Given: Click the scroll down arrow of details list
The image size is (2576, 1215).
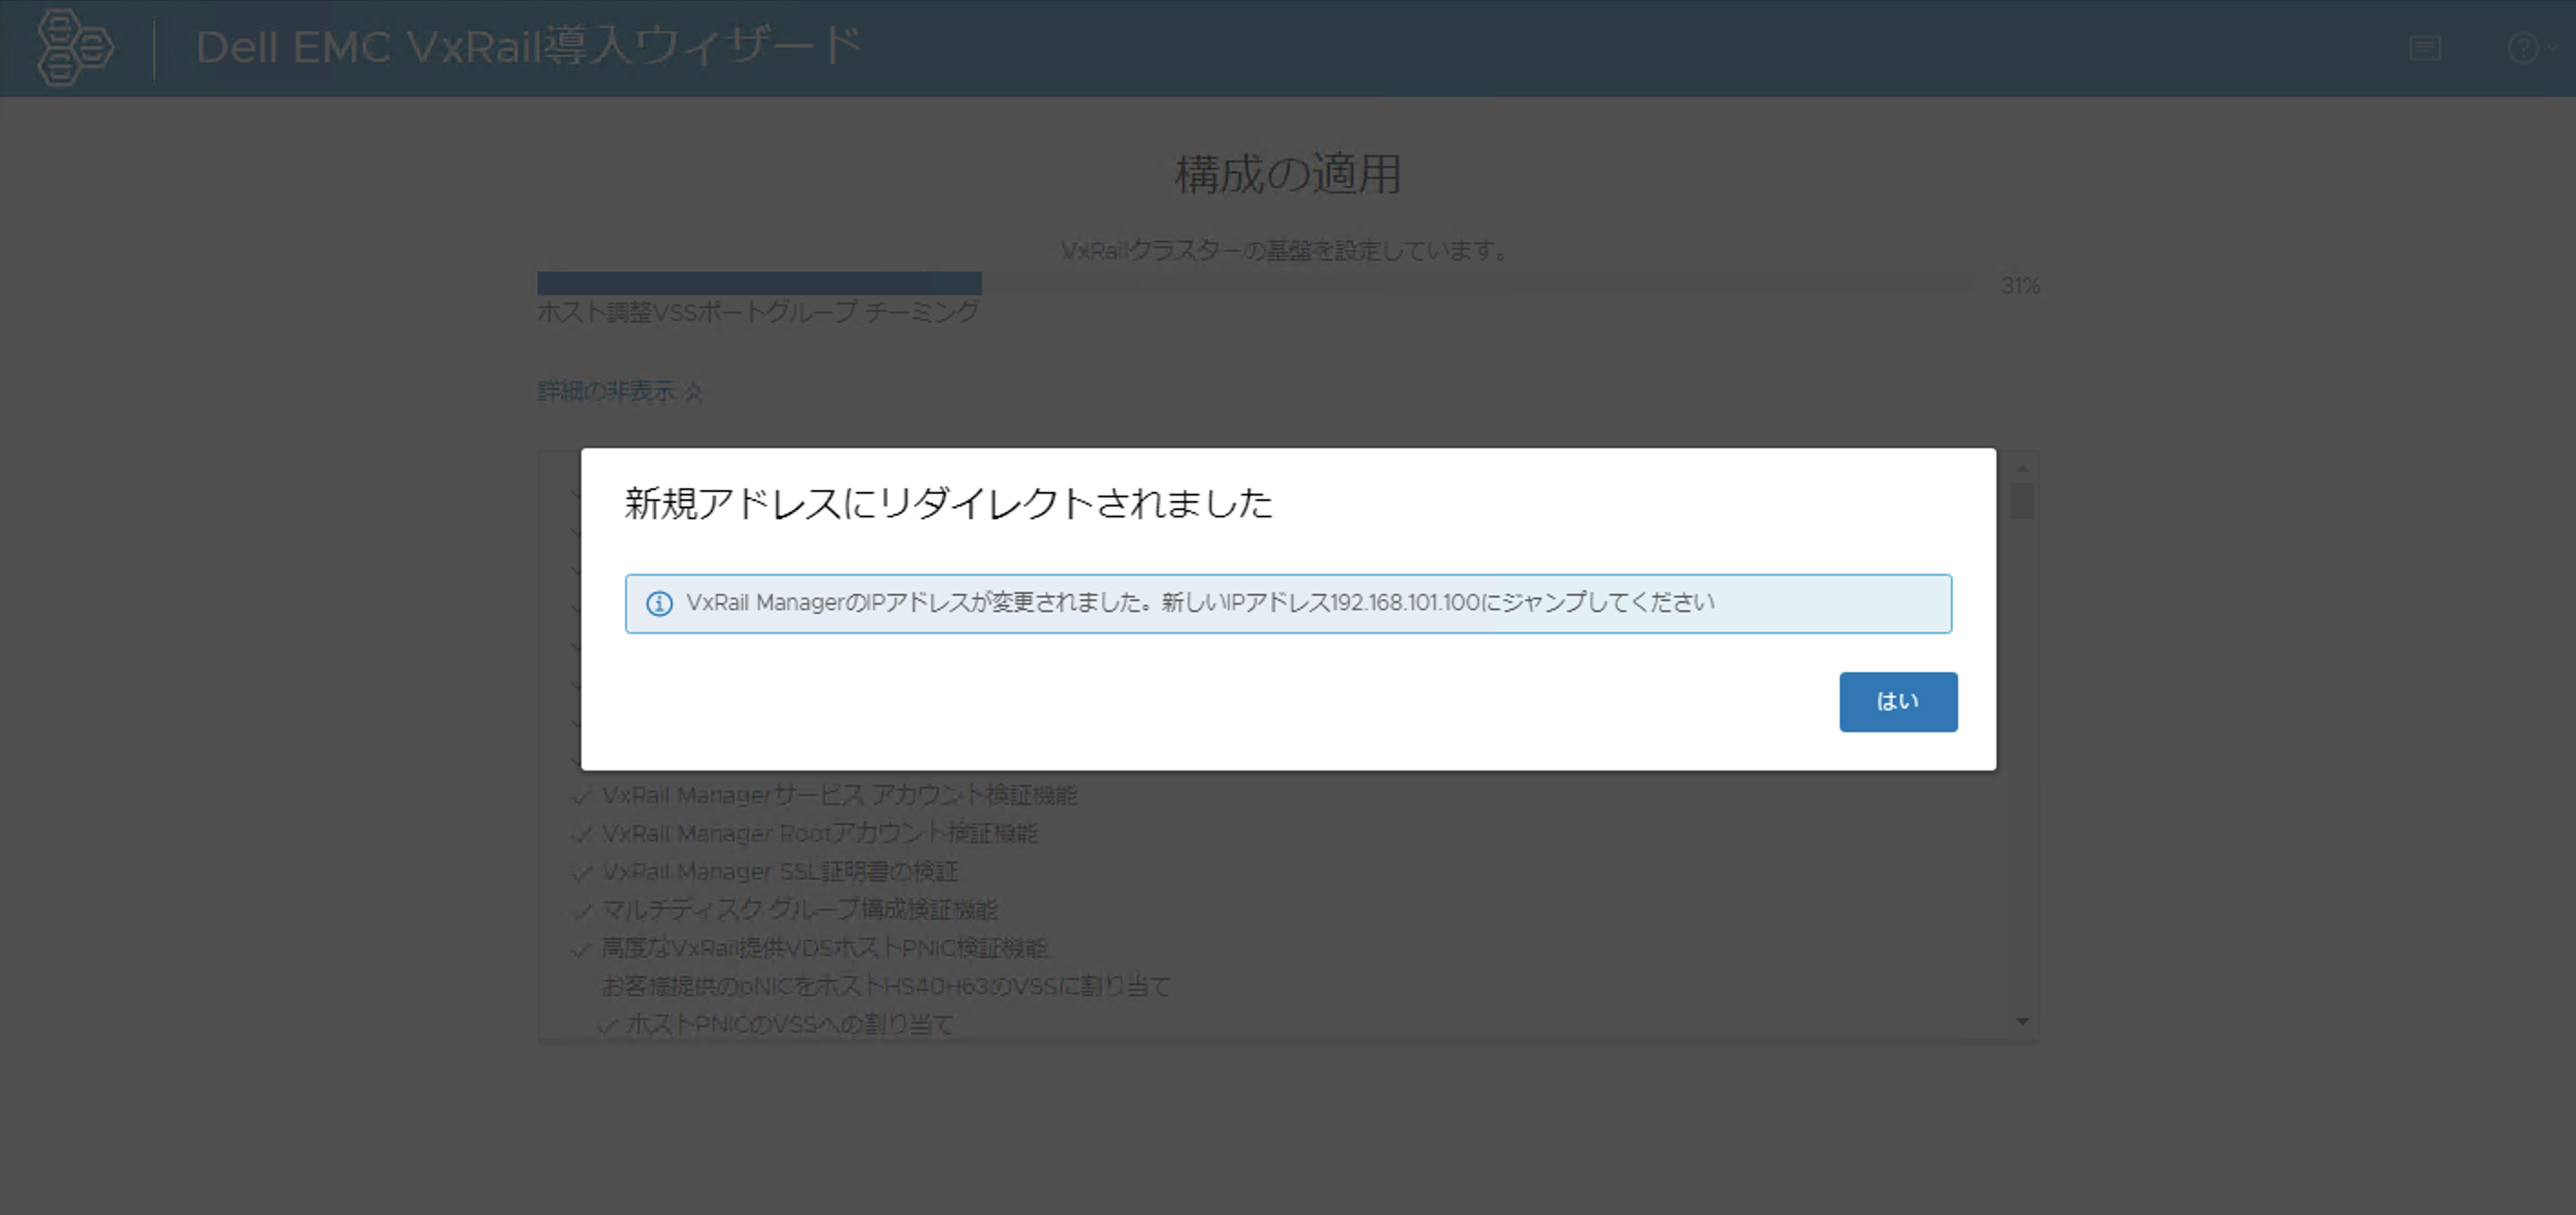Looking at the screenshot, I should pos(2022,1021).
